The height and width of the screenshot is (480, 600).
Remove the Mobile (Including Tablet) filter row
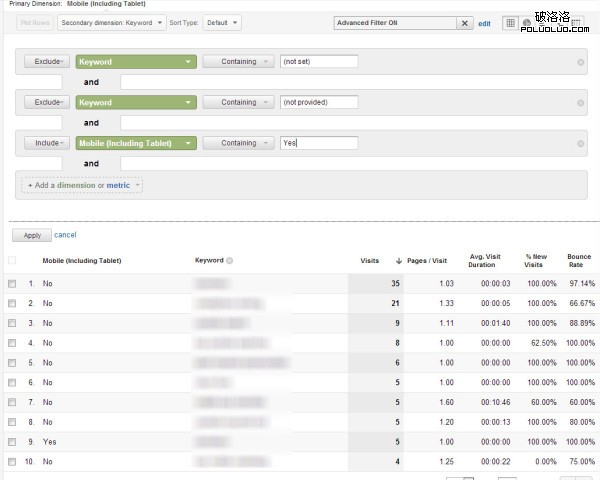(x=581, y=143)
